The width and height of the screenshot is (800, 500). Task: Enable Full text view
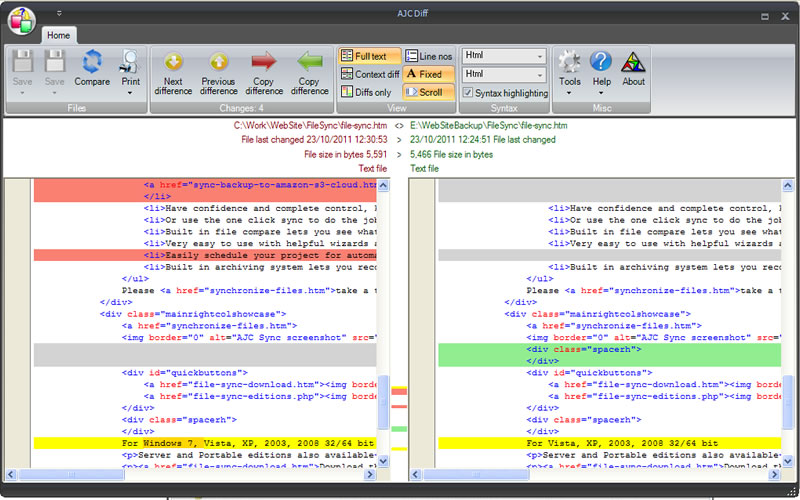coord(369,56)
